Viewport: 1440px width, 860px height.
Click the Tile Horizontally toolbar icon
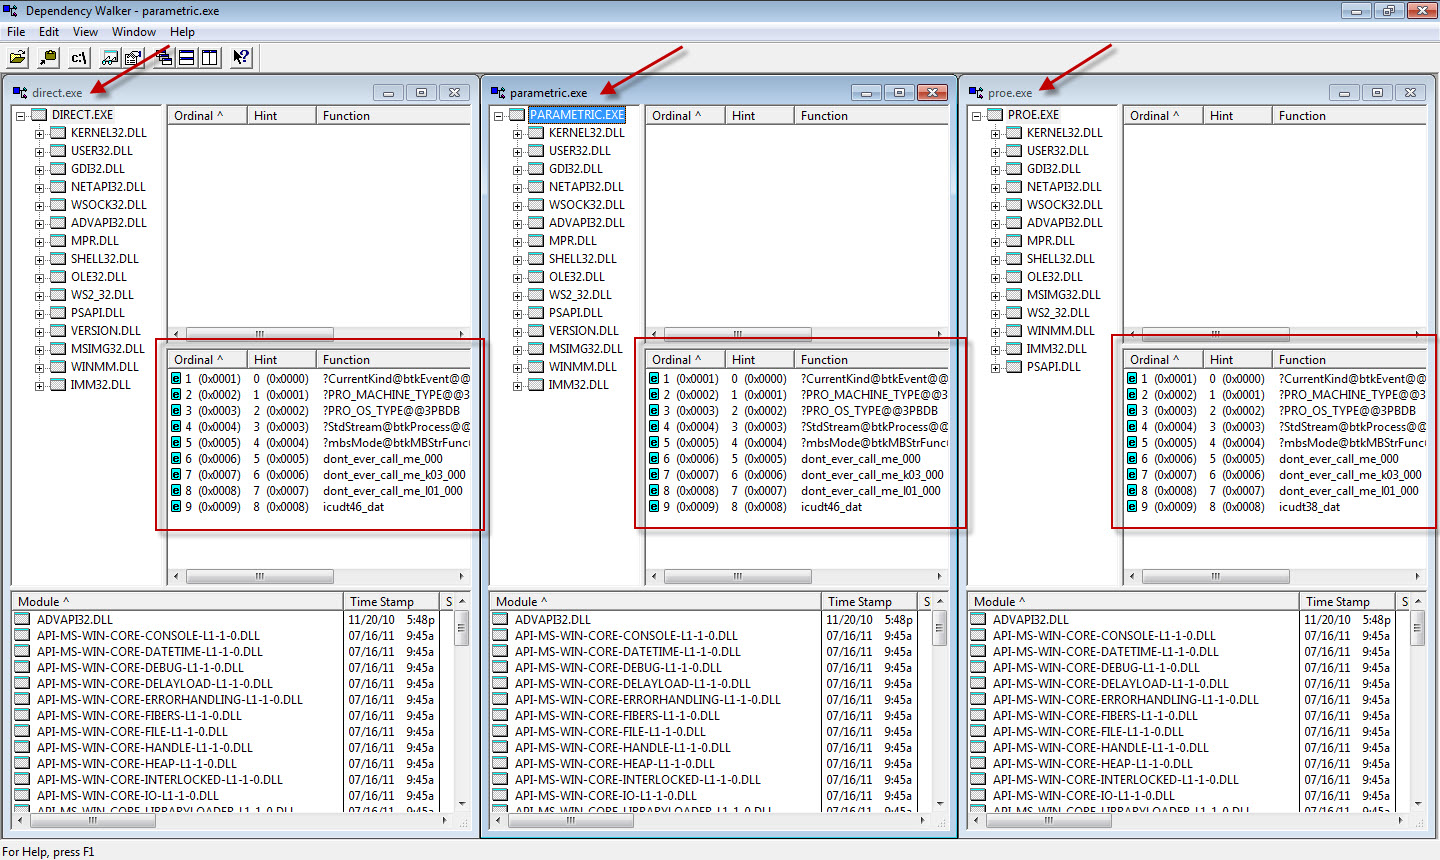click(186, 58)
